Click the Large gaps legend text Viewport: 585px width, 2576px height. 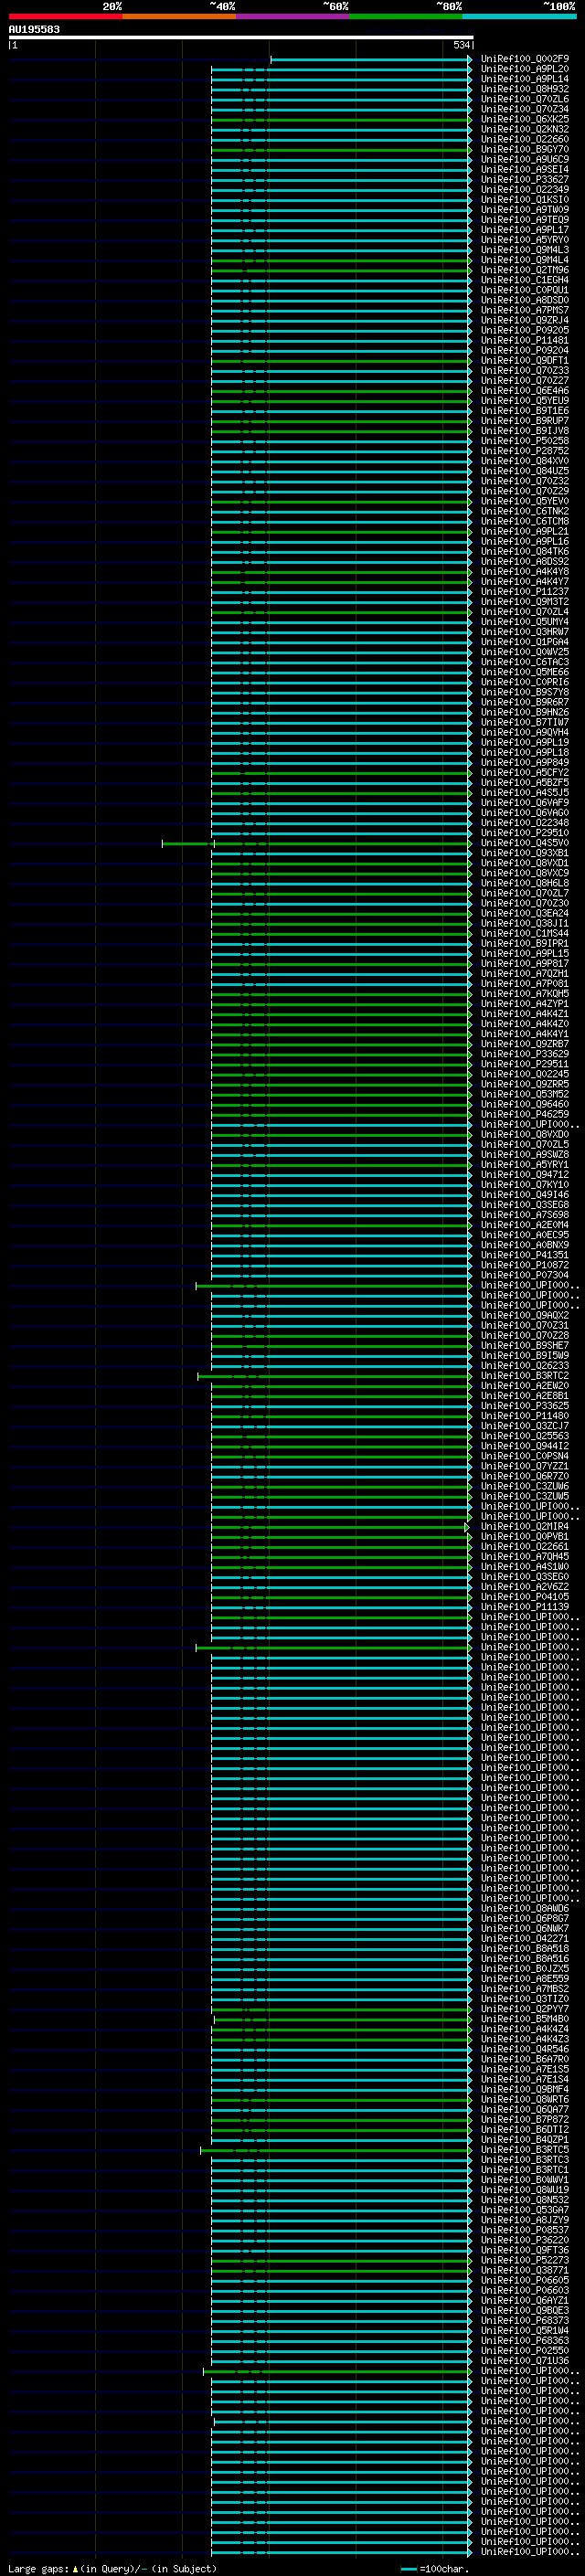coord(112,2569)
